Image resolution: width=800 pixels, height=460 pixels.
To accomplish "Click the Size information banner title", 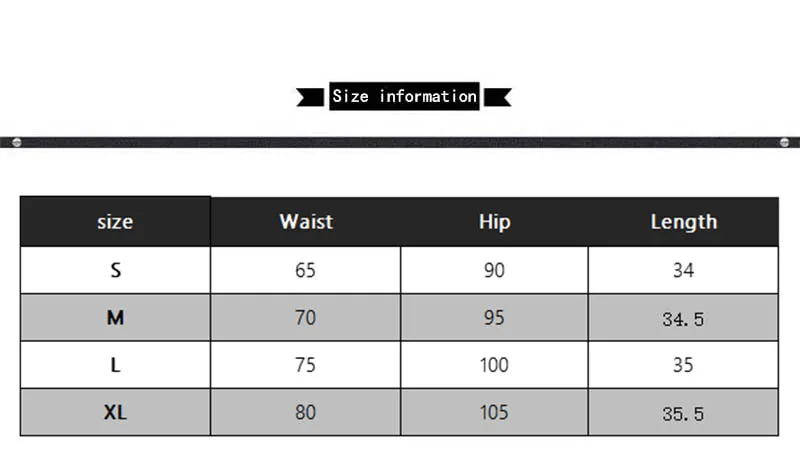I will click(x=404, y=96).
